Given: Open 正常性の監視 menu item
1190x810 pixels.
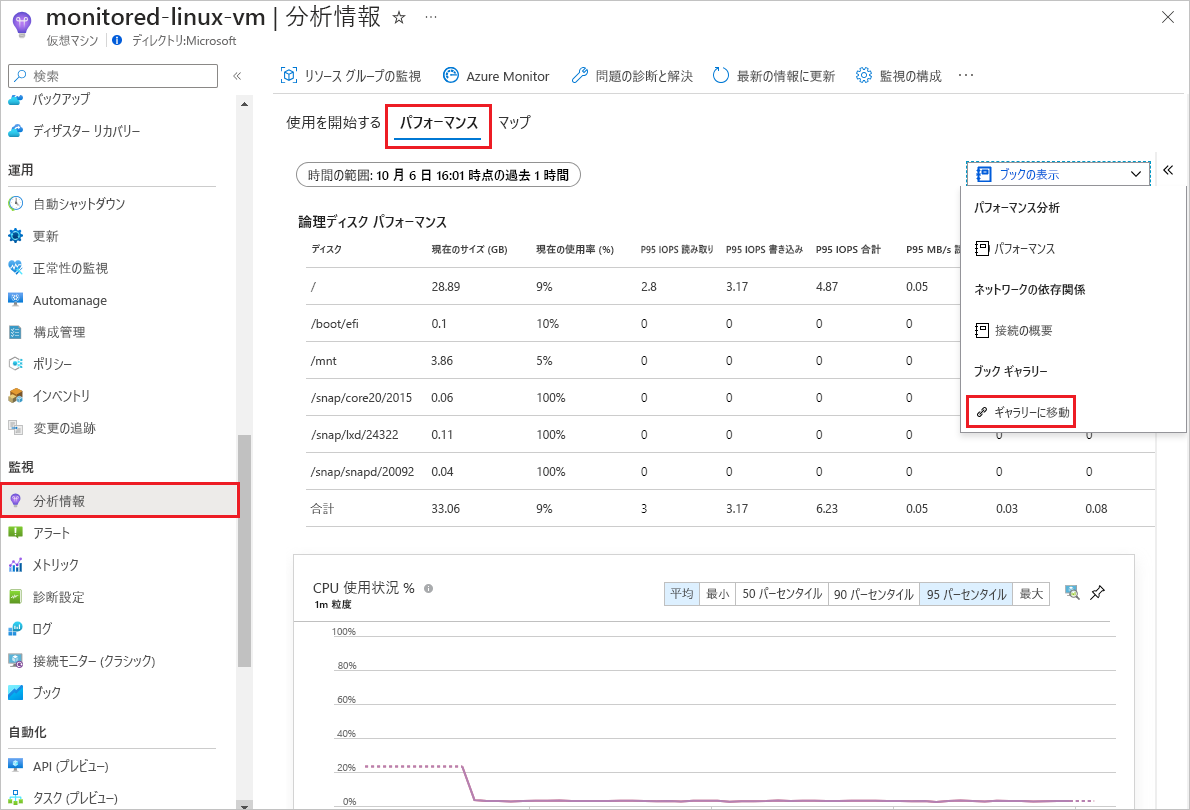Looking at the screenshot, I should (x=58, y=268).
